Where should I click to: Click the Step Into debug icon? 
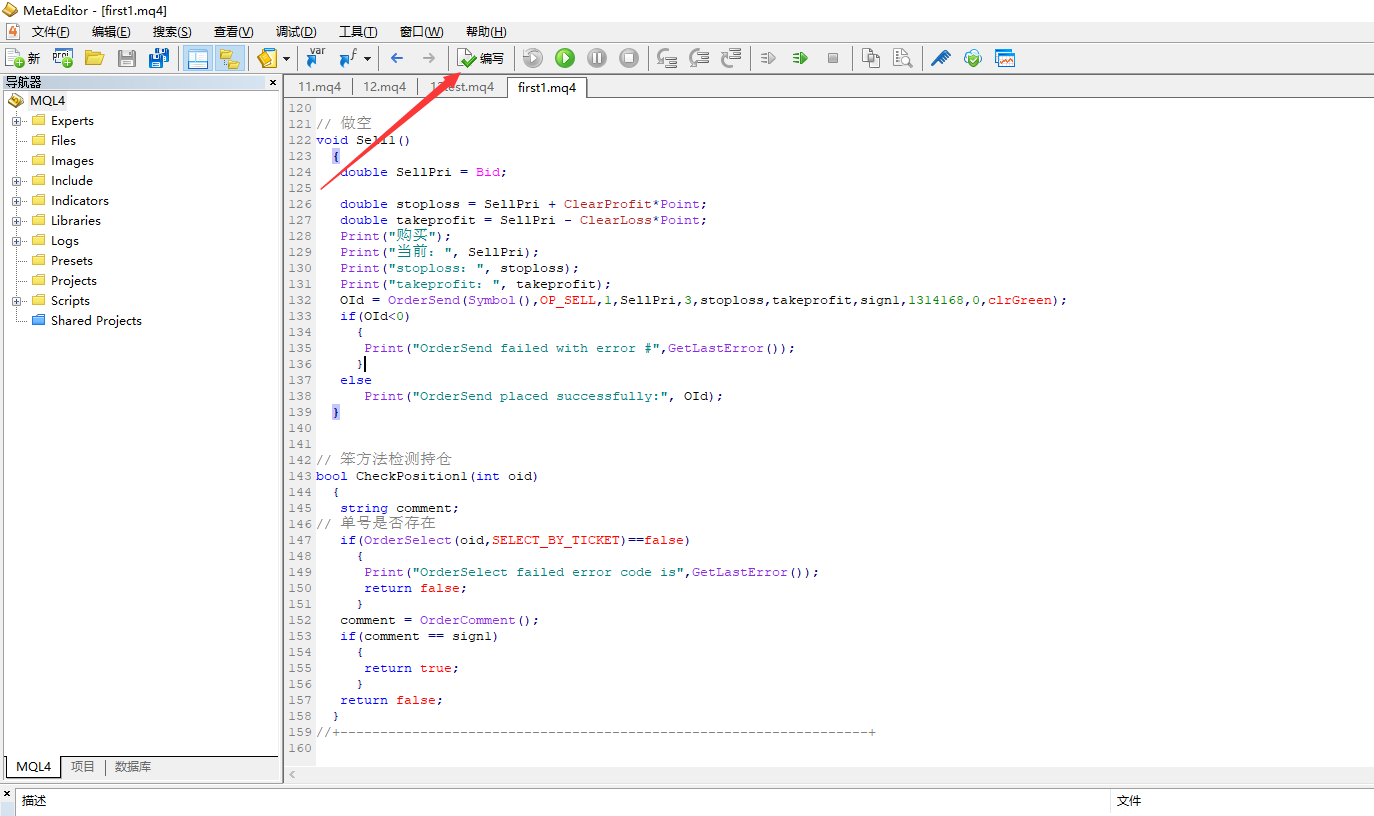667,58
